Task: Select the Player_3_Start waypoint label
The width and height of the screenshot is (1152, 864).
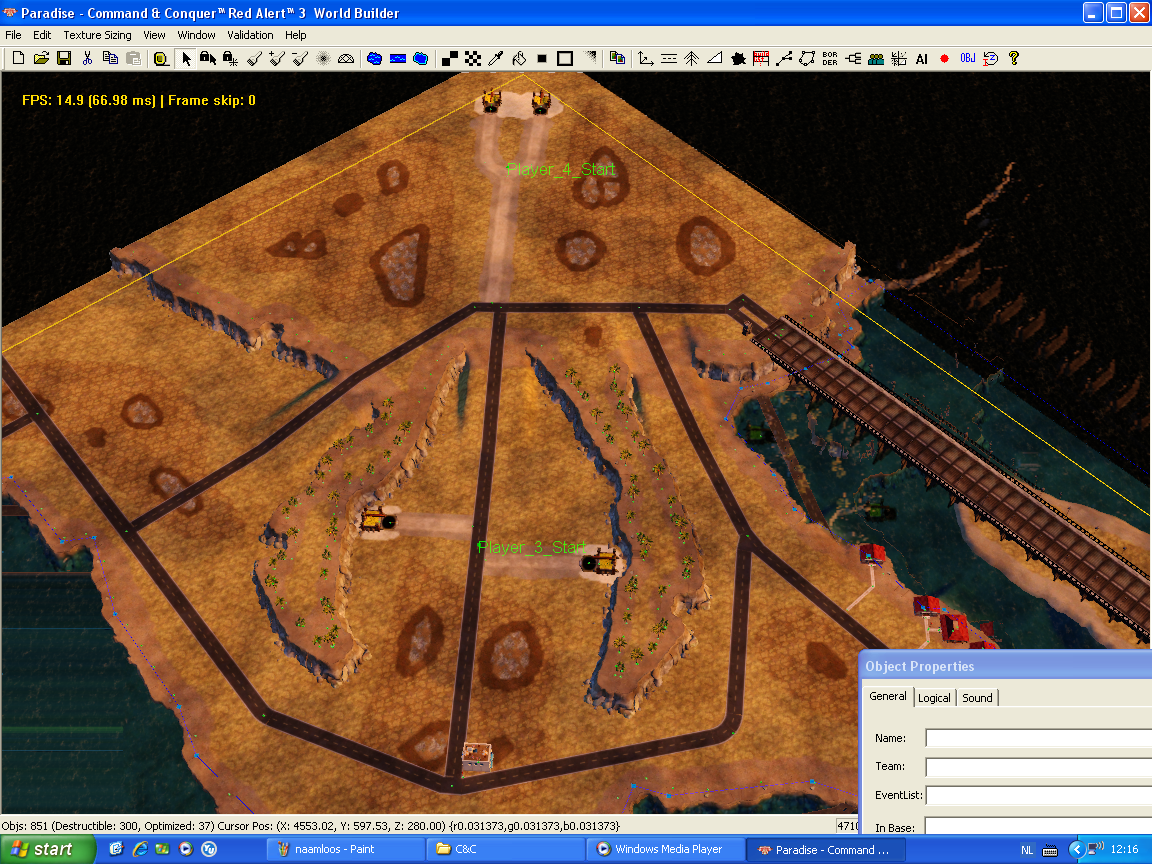Action: point(532,547)
